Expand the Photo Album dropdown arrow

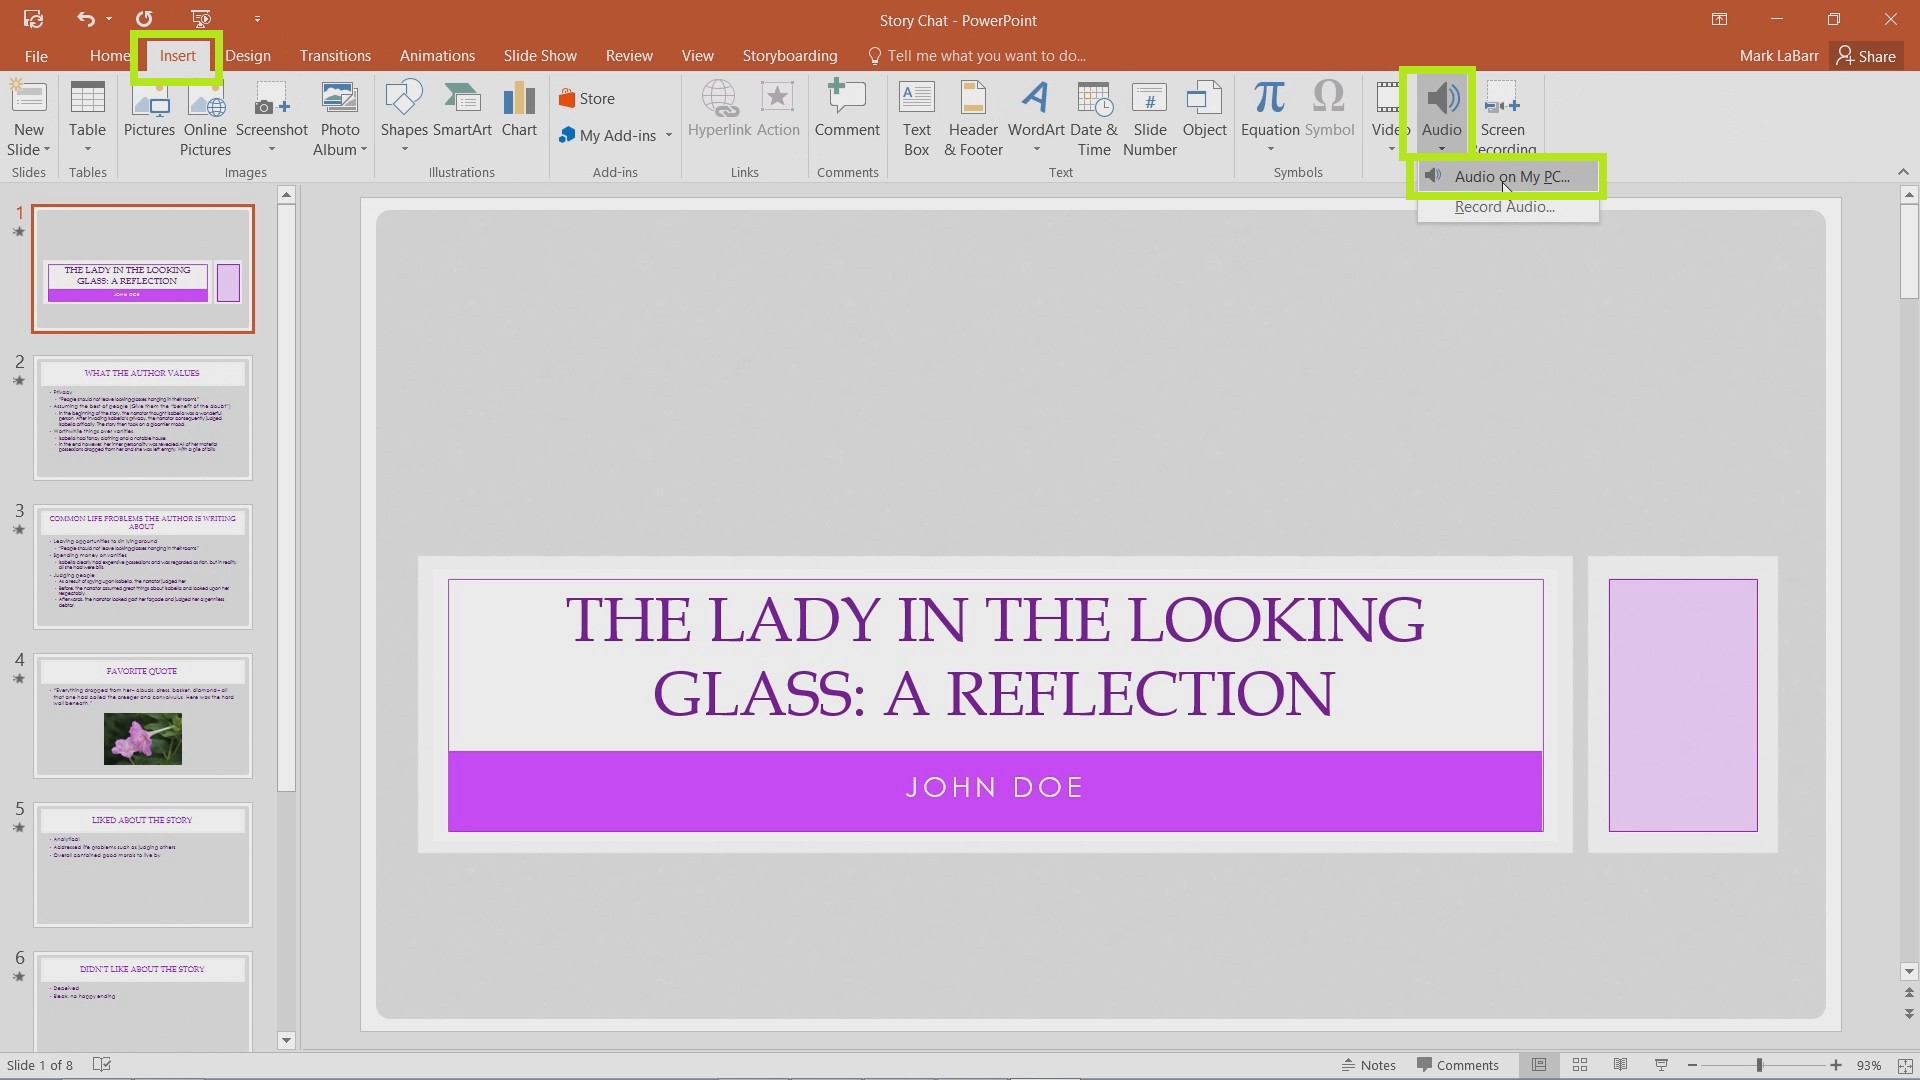(364, 150)
